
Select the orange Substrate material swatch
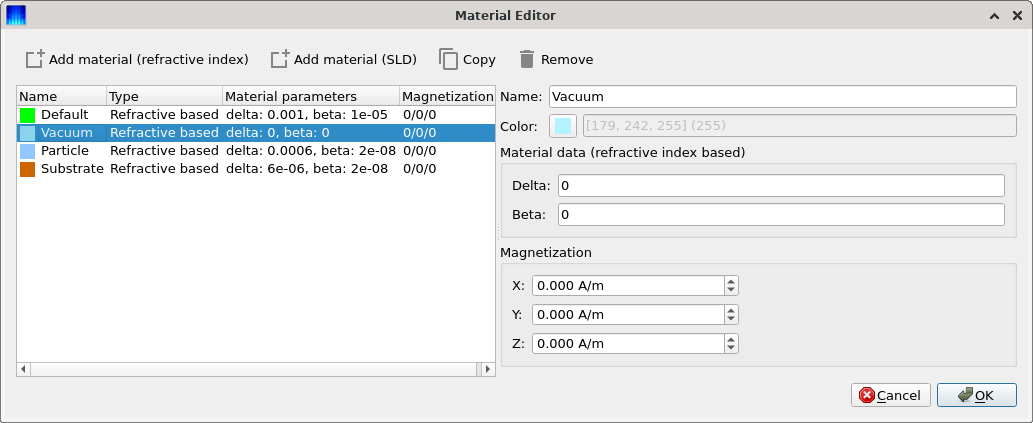[27, 169]
